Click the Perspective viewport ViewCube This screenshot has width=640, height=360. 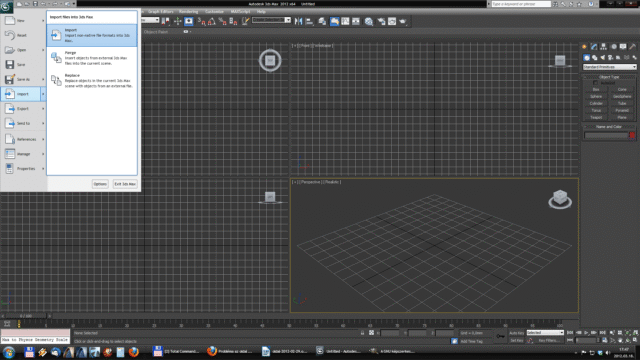[560, 199]
